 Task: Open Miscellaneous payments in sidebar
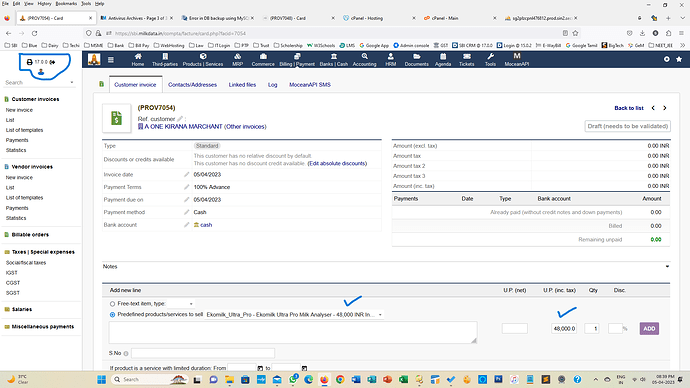tap(43, 327)
